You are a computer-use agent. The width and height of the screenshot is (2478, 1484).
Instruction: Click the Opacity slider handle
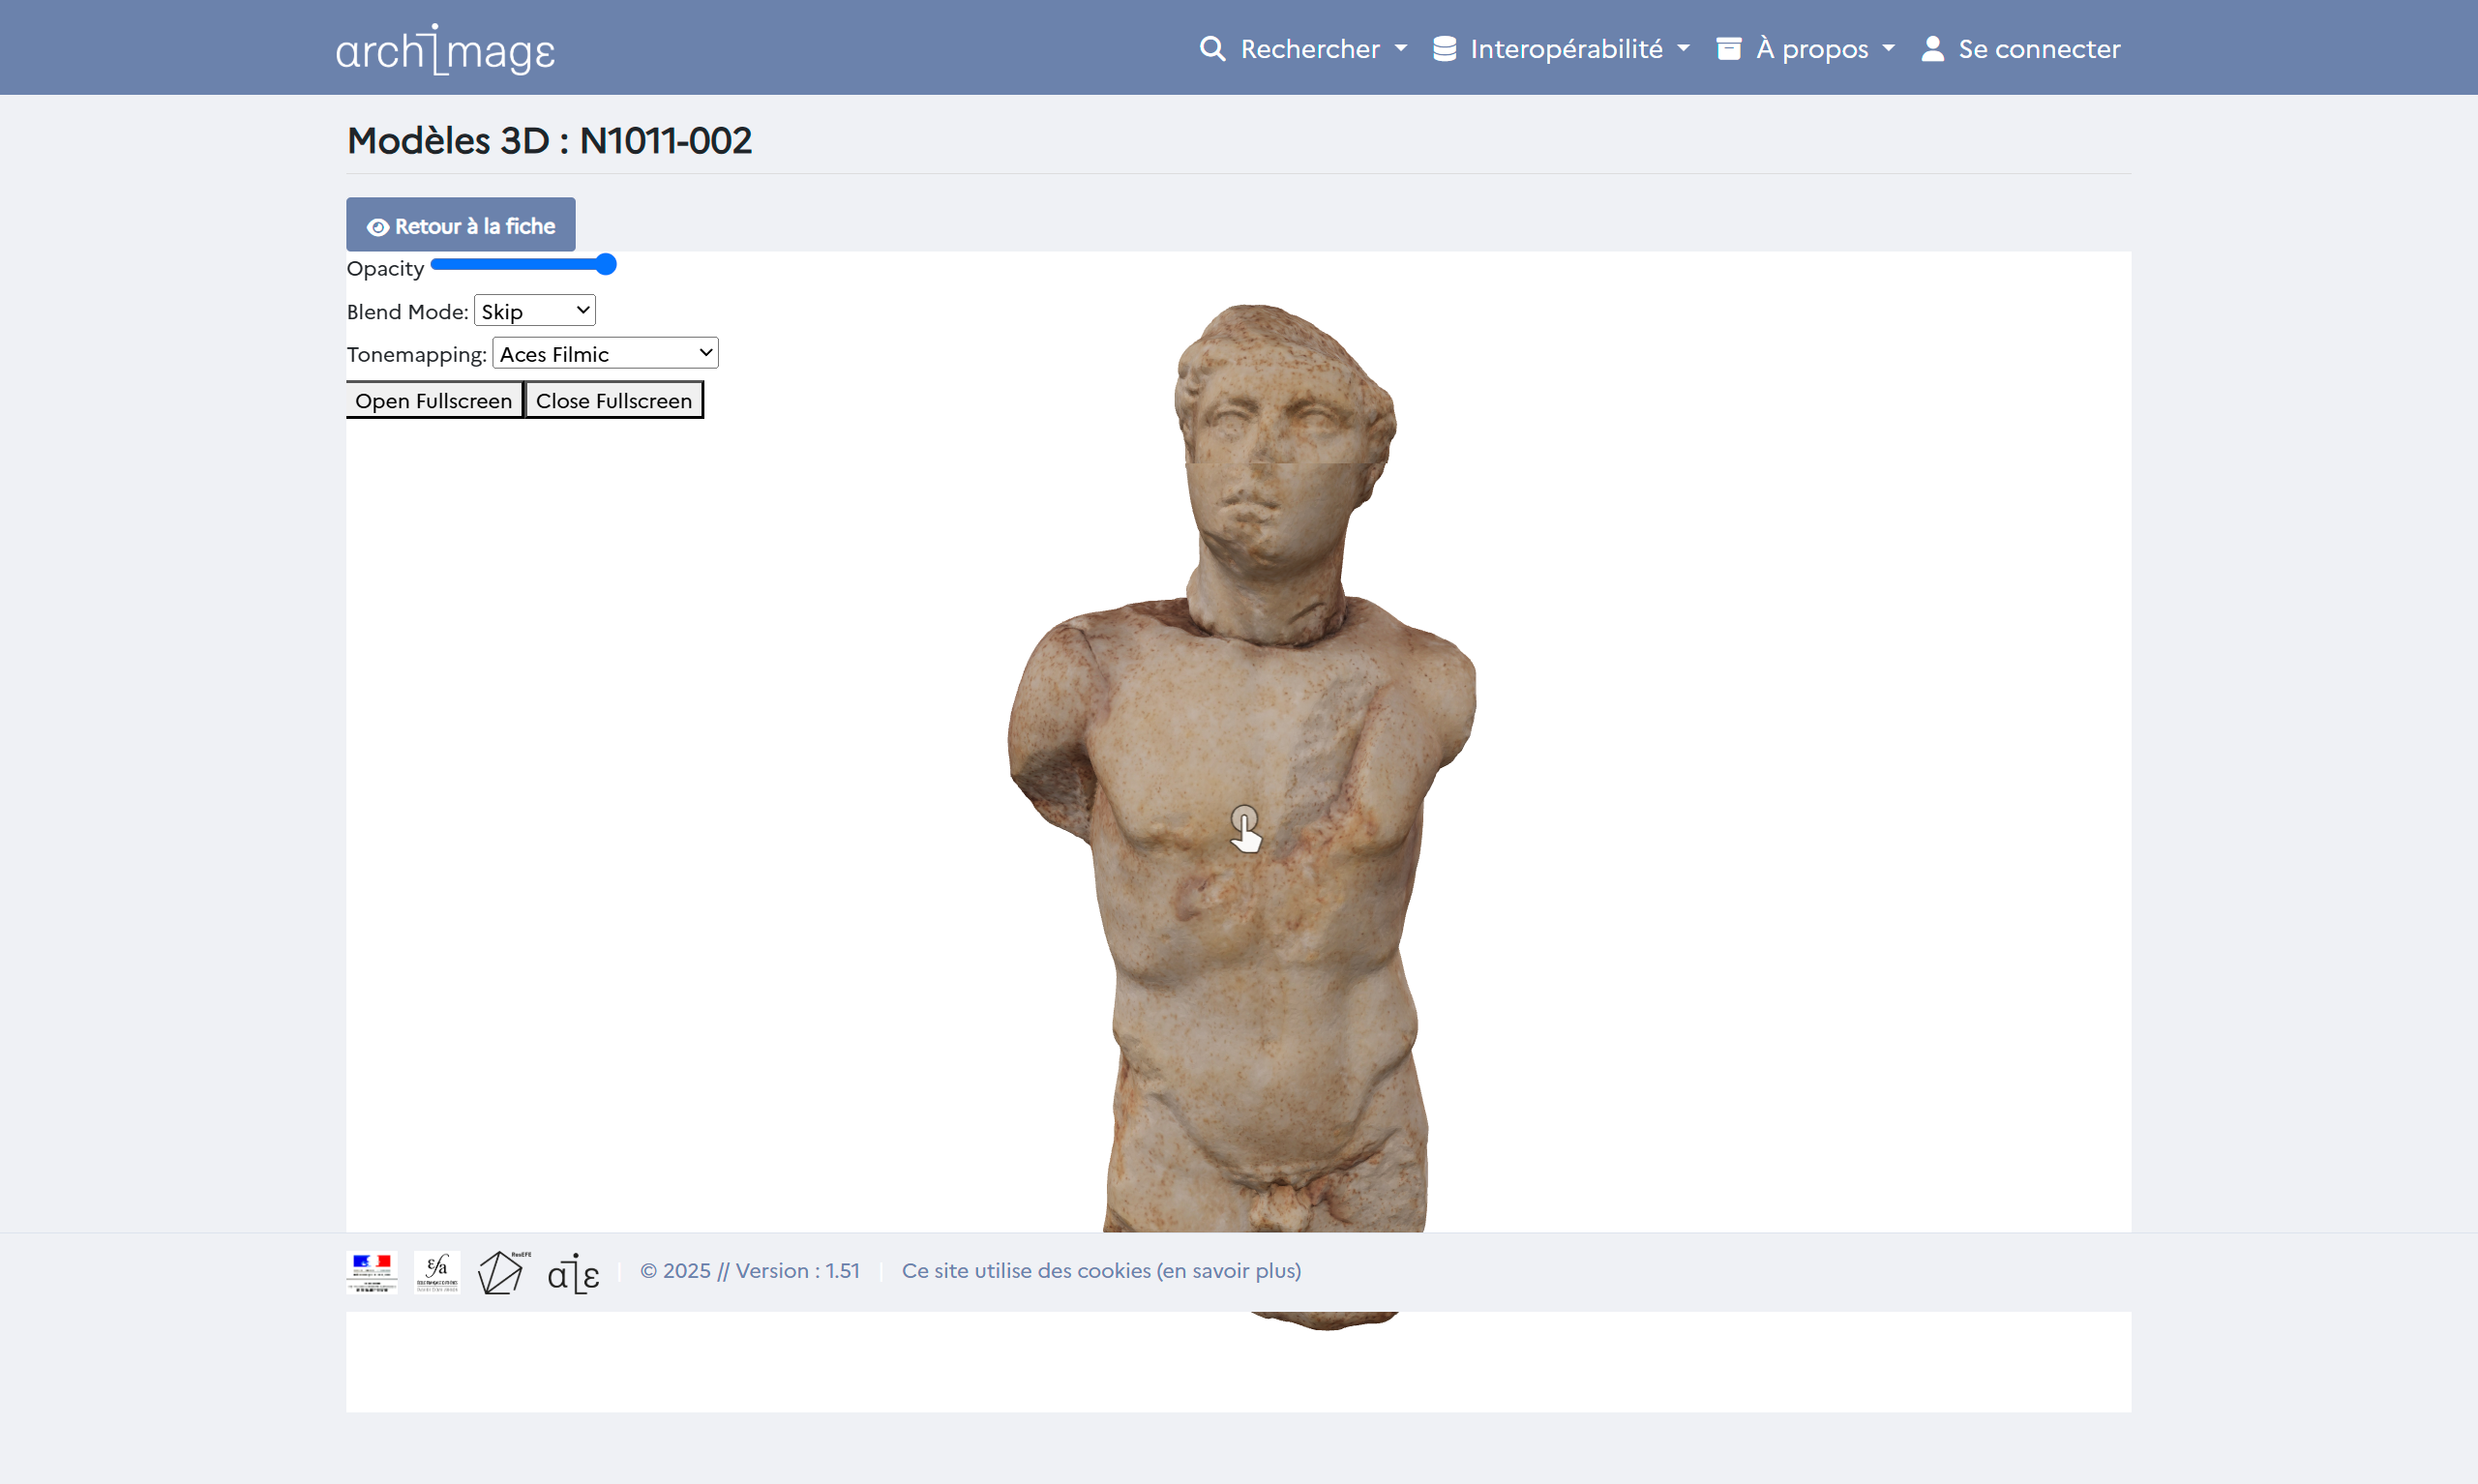tap(605, 265)
